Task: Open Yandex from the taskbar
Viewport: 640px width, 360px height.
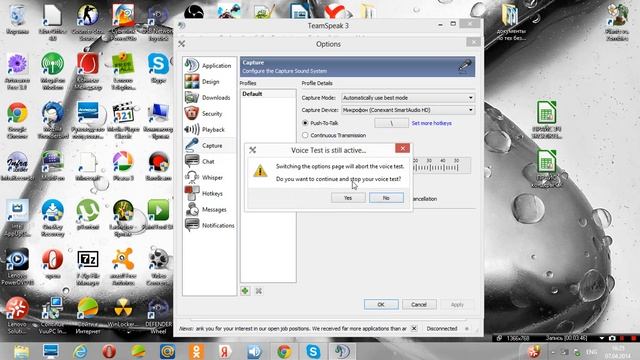Action: (225, 351)
